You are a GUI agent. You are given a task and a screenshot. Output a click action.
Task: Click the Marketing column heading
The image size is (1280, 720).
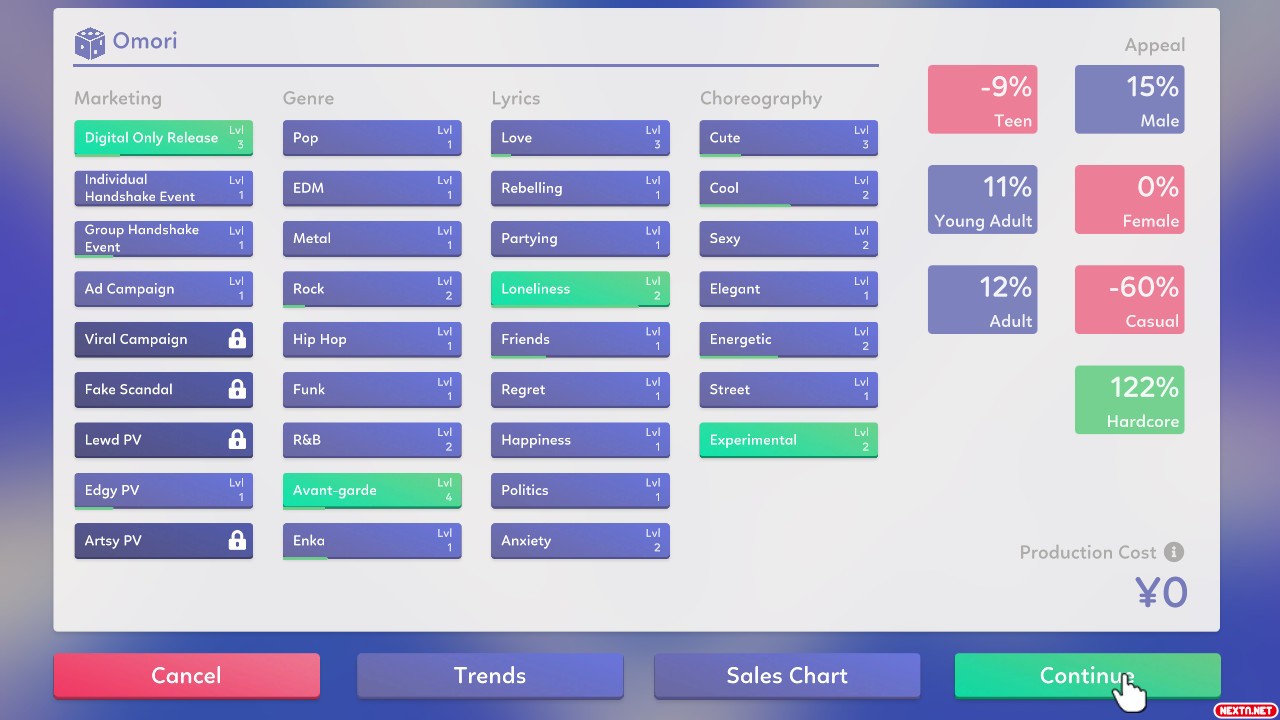point(118,98)
